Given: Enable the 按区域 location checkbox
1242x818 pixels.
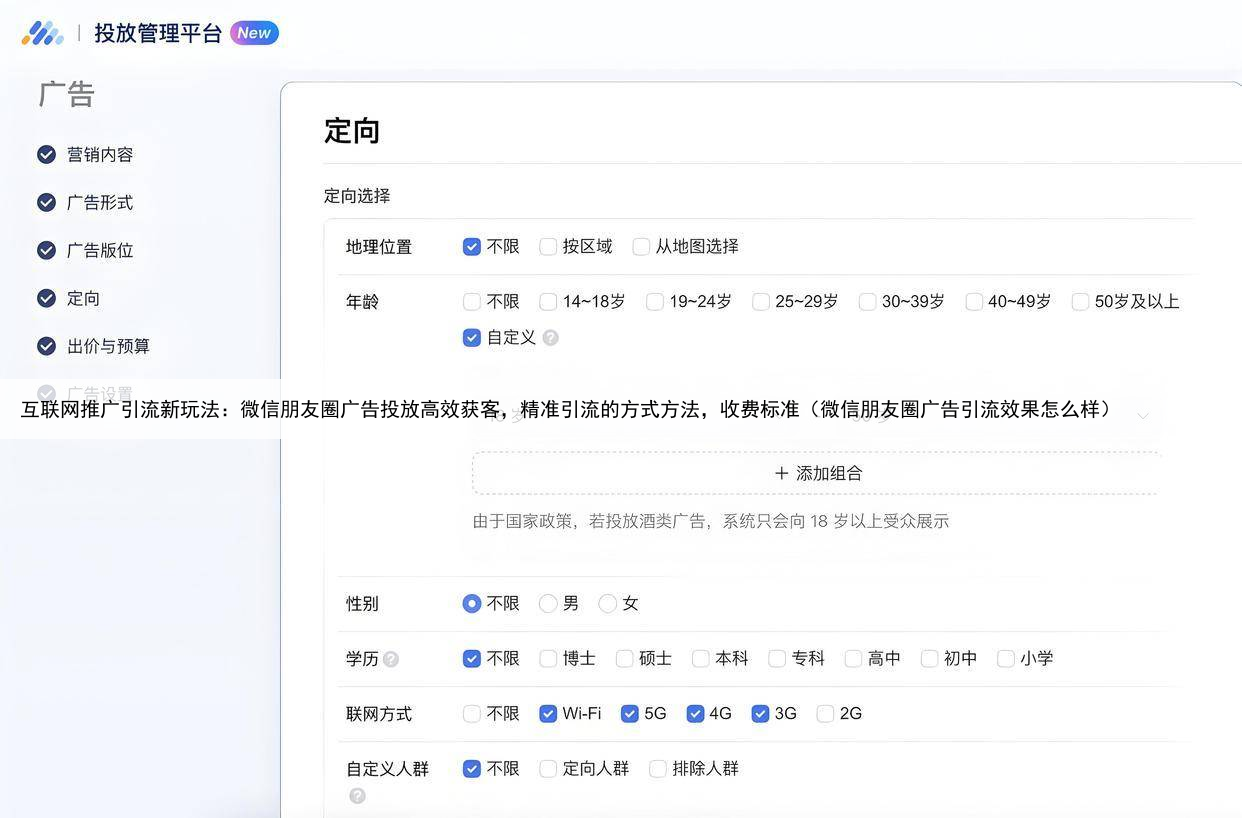Looking at the screenshot, I should coord(548,247).
